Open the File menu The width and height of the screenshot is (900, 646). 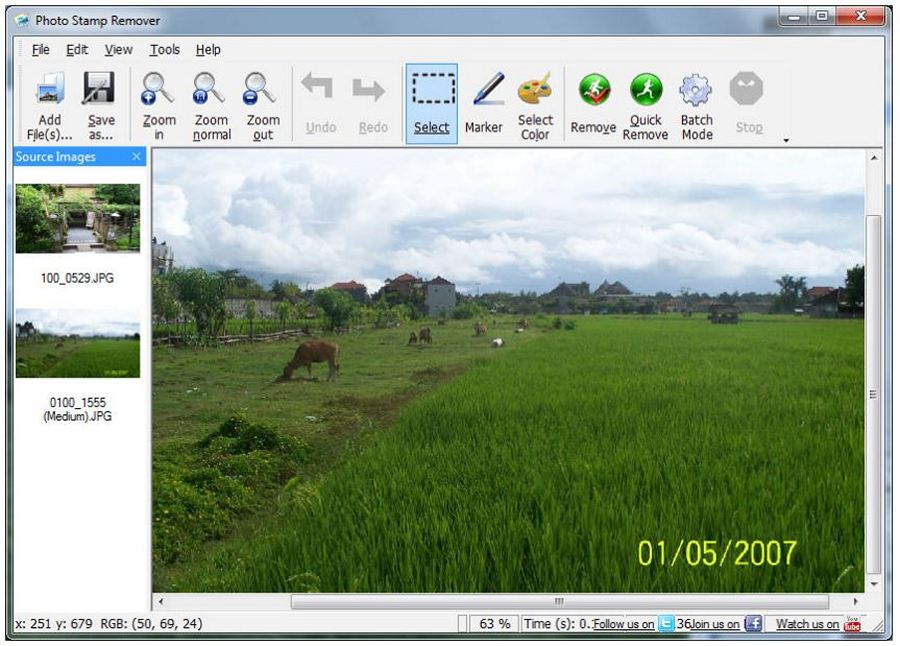tap(40, 50)
